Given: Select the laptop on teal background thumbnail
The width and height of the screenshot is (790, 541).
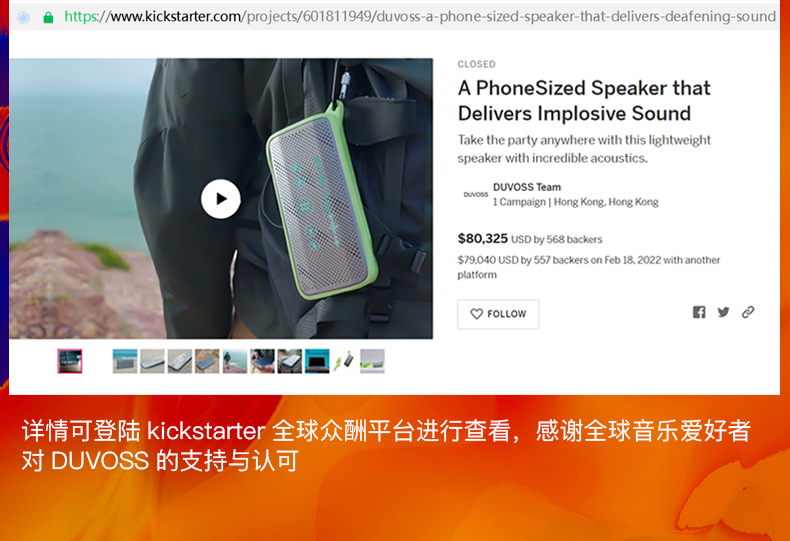Looking at the screenshot, I should pos(317,361).
